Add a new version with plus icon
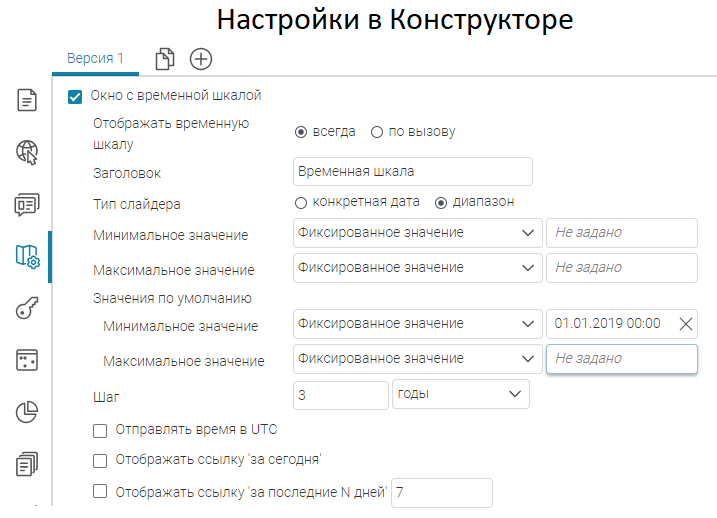This screenshot has width=717, height=518. (x=201, y=59)
